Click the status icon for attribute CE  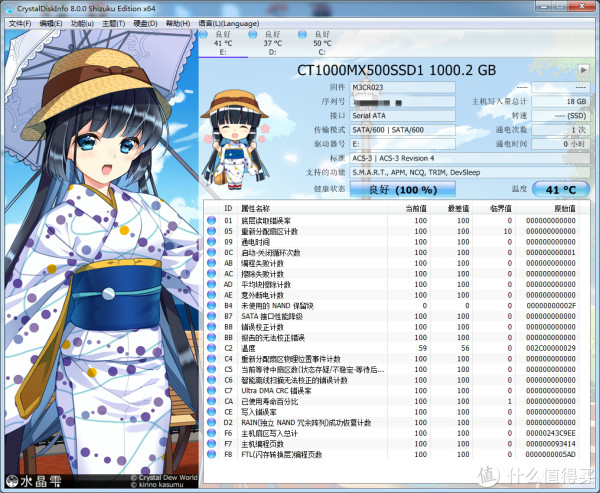coord(211,411)
